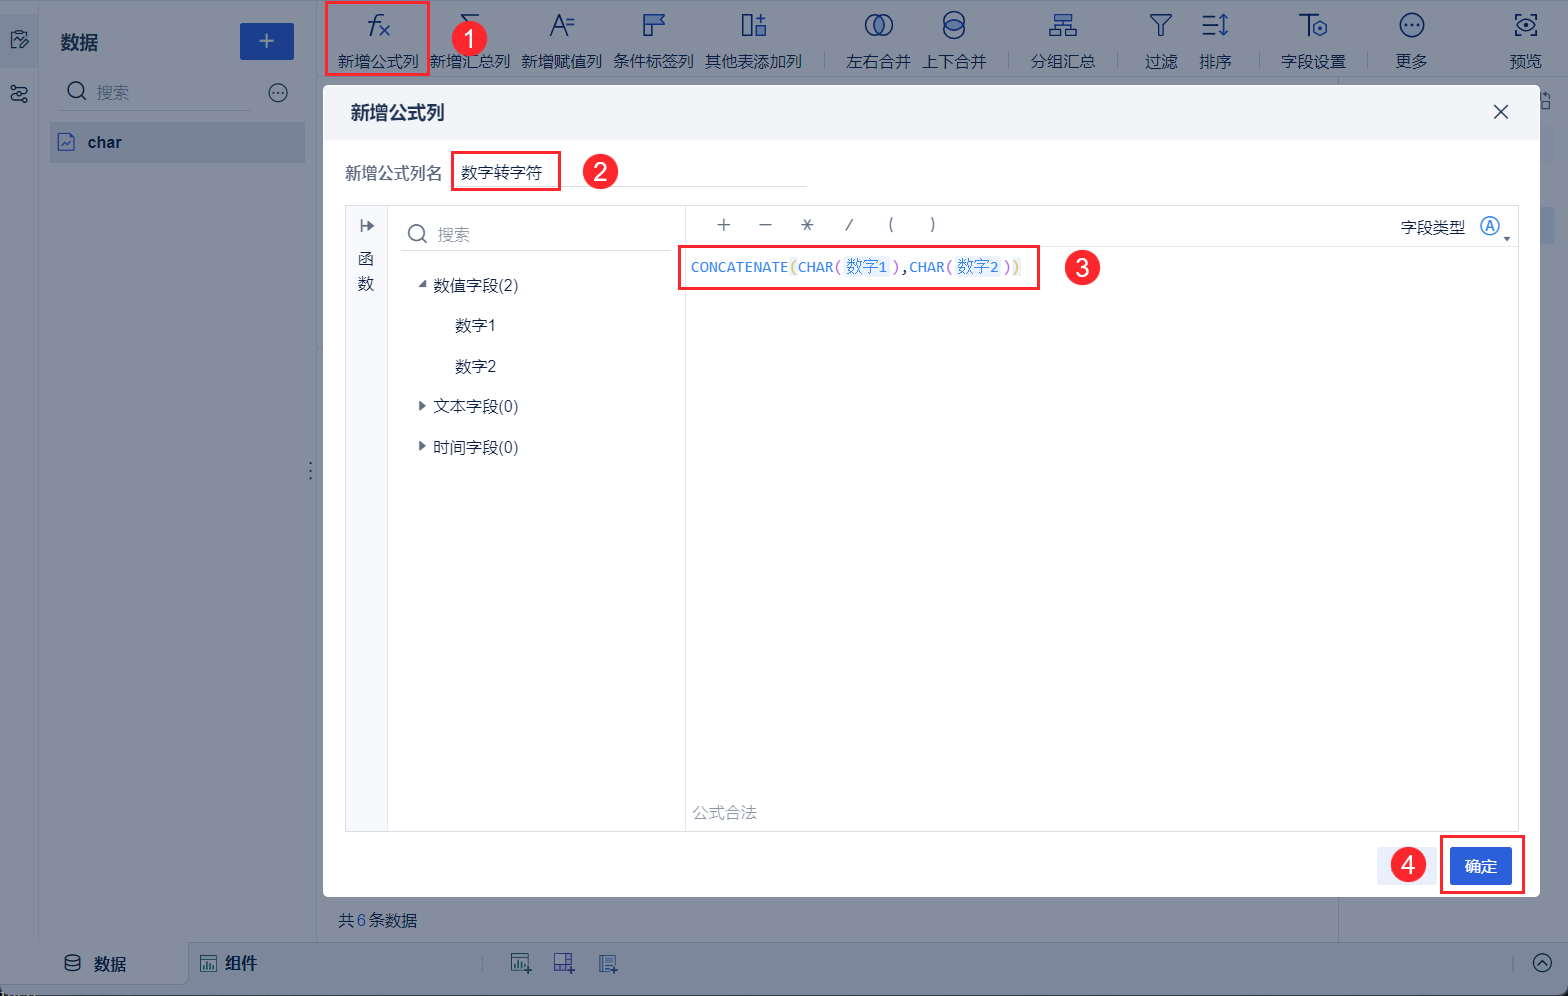Screen dimensions: 1568x996
Task: Click the 公式合法 status text
Action: coord(724,813)
